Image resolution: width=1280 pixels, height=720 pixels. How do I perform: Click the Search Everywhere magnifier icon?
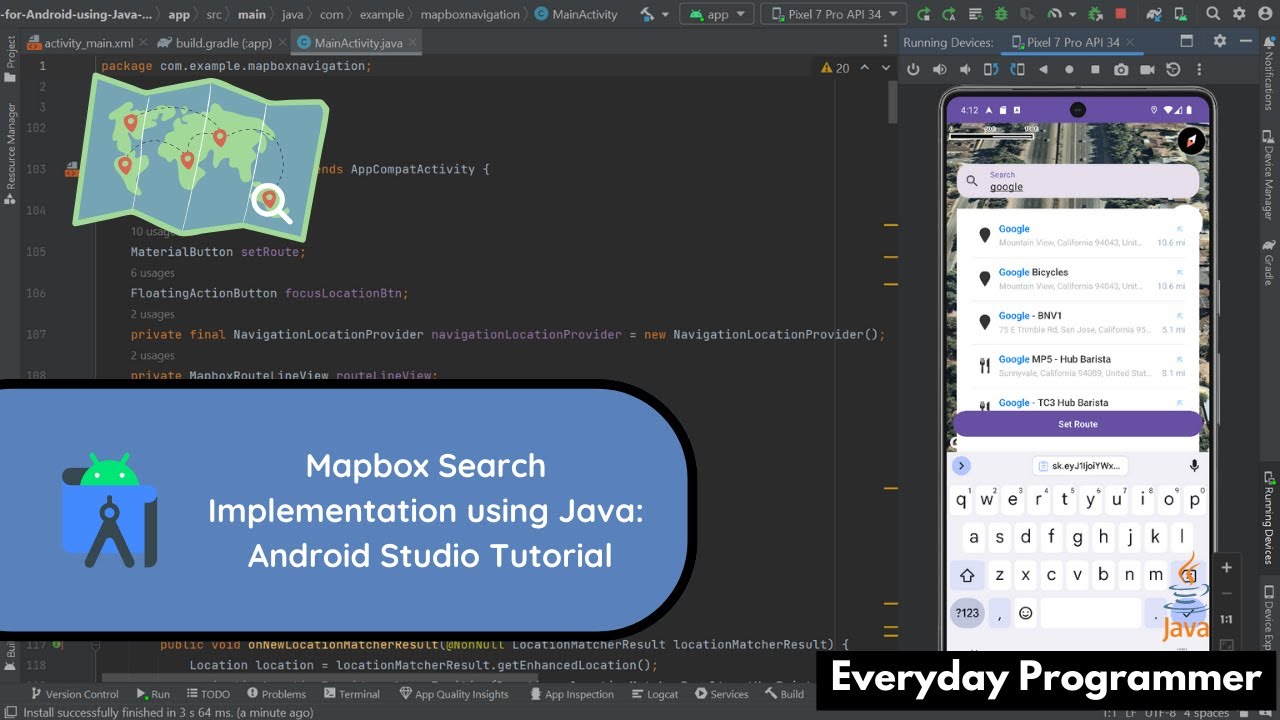coord(1213,14)
